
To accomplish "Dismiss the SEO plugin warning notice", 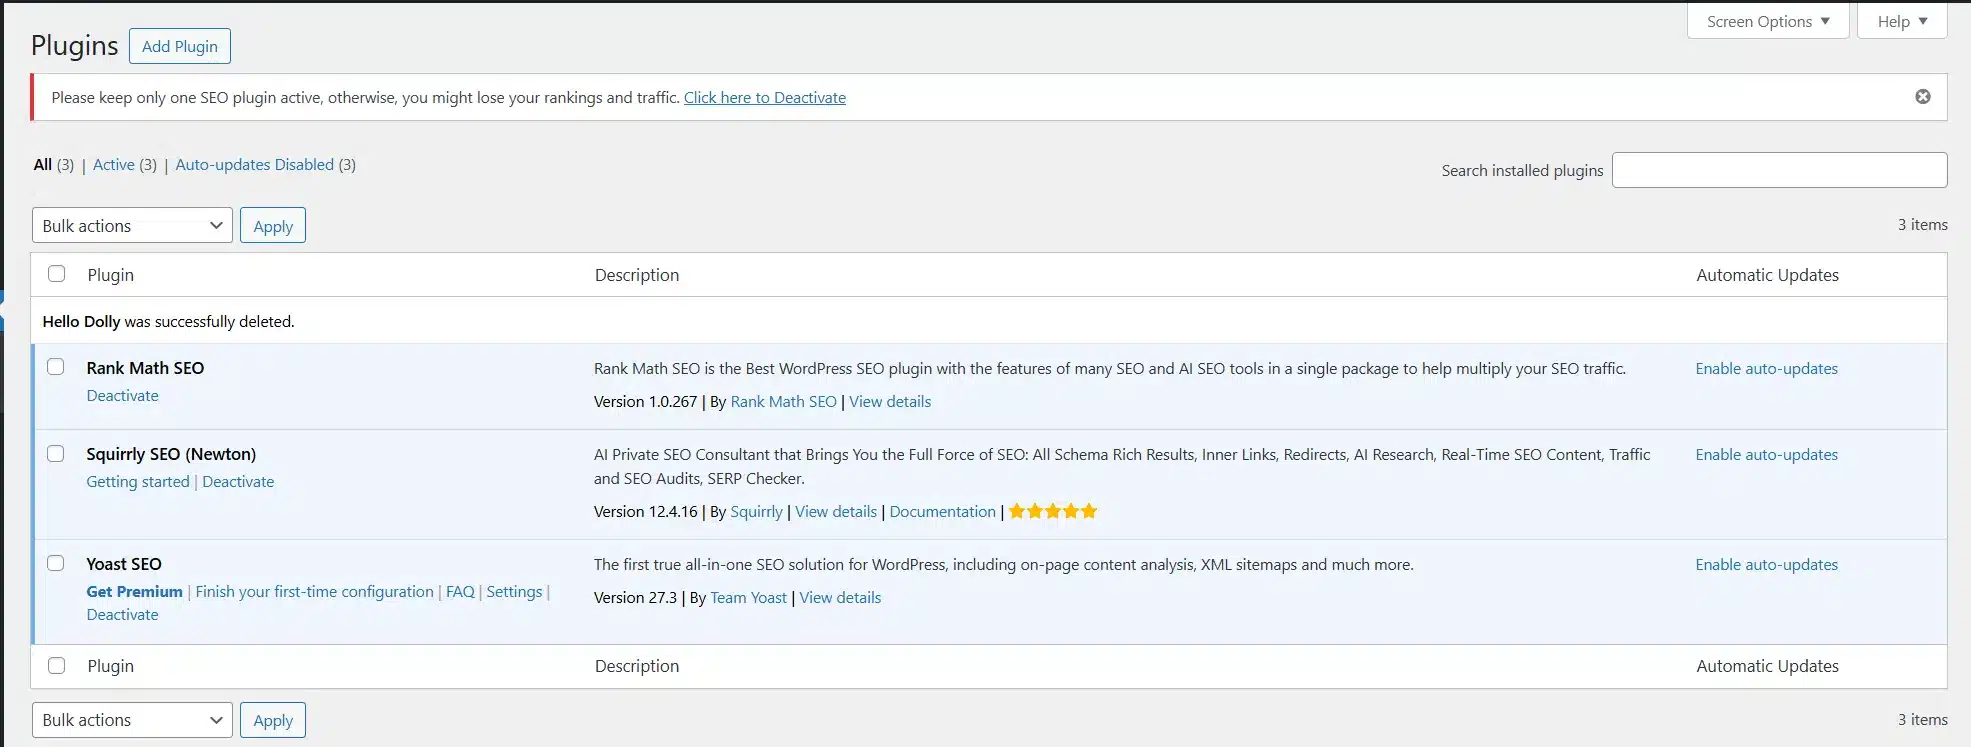I will 1922,97.
